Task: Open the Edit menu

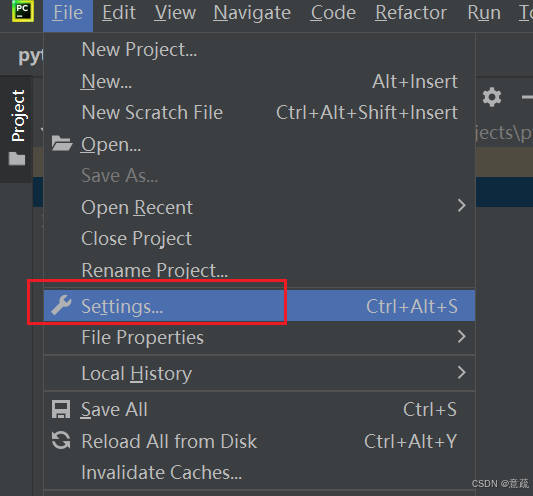Action: pos(119,13)
